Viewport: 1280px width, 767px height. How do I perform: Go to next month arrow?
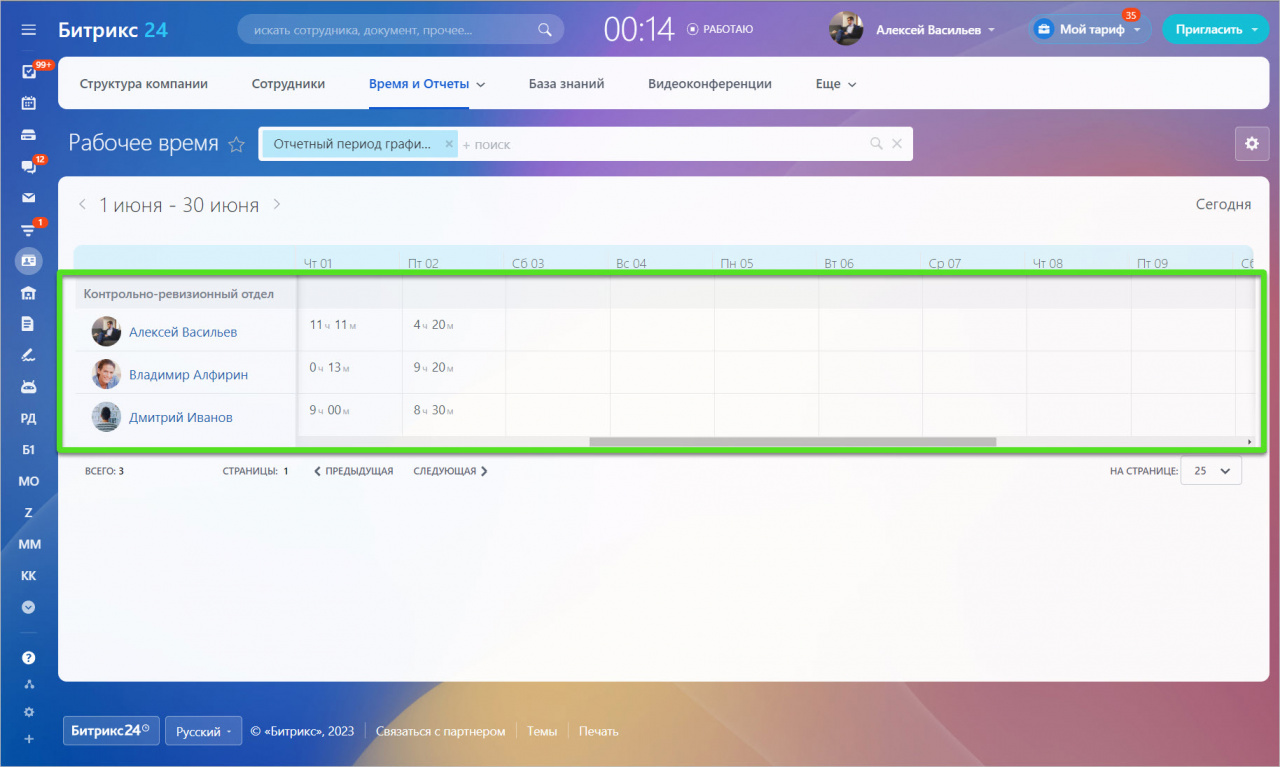(277, 204)
